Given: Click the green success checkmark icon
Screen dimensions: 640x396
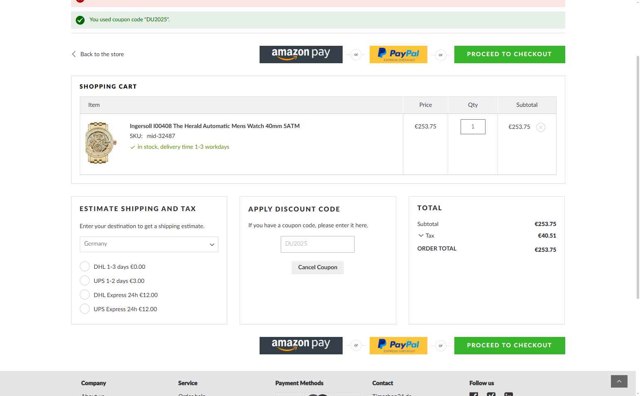Looking at the screenshot, I should pos(80,20).
